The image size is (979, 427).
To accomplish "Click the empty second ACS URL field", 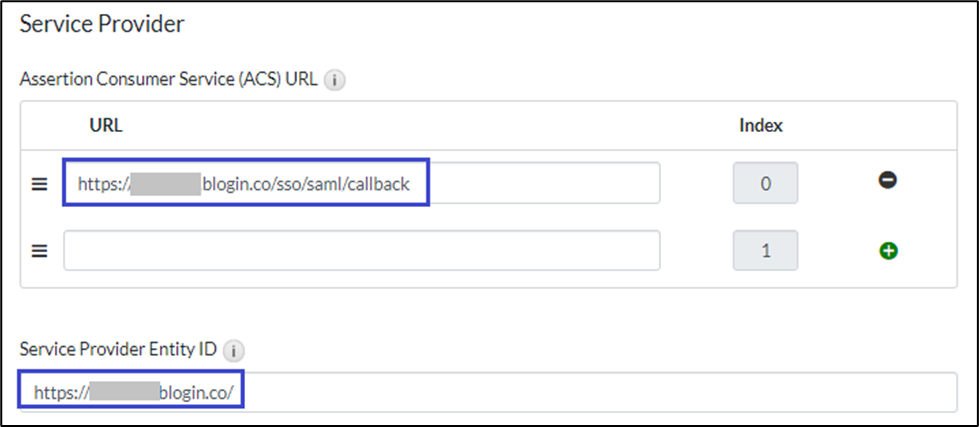I will pyautogui.click(x=361, y=250).
